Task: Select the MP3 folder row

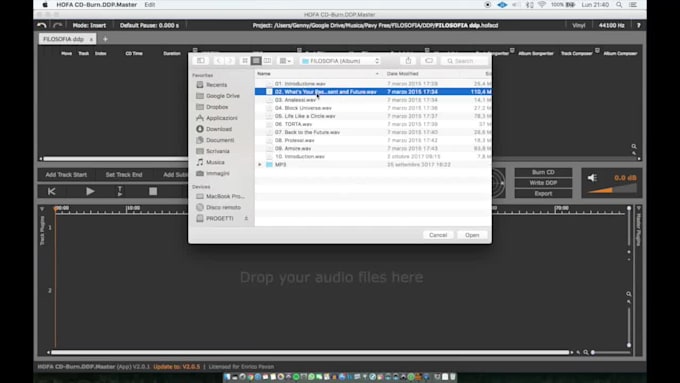Action: click(373, 165)
